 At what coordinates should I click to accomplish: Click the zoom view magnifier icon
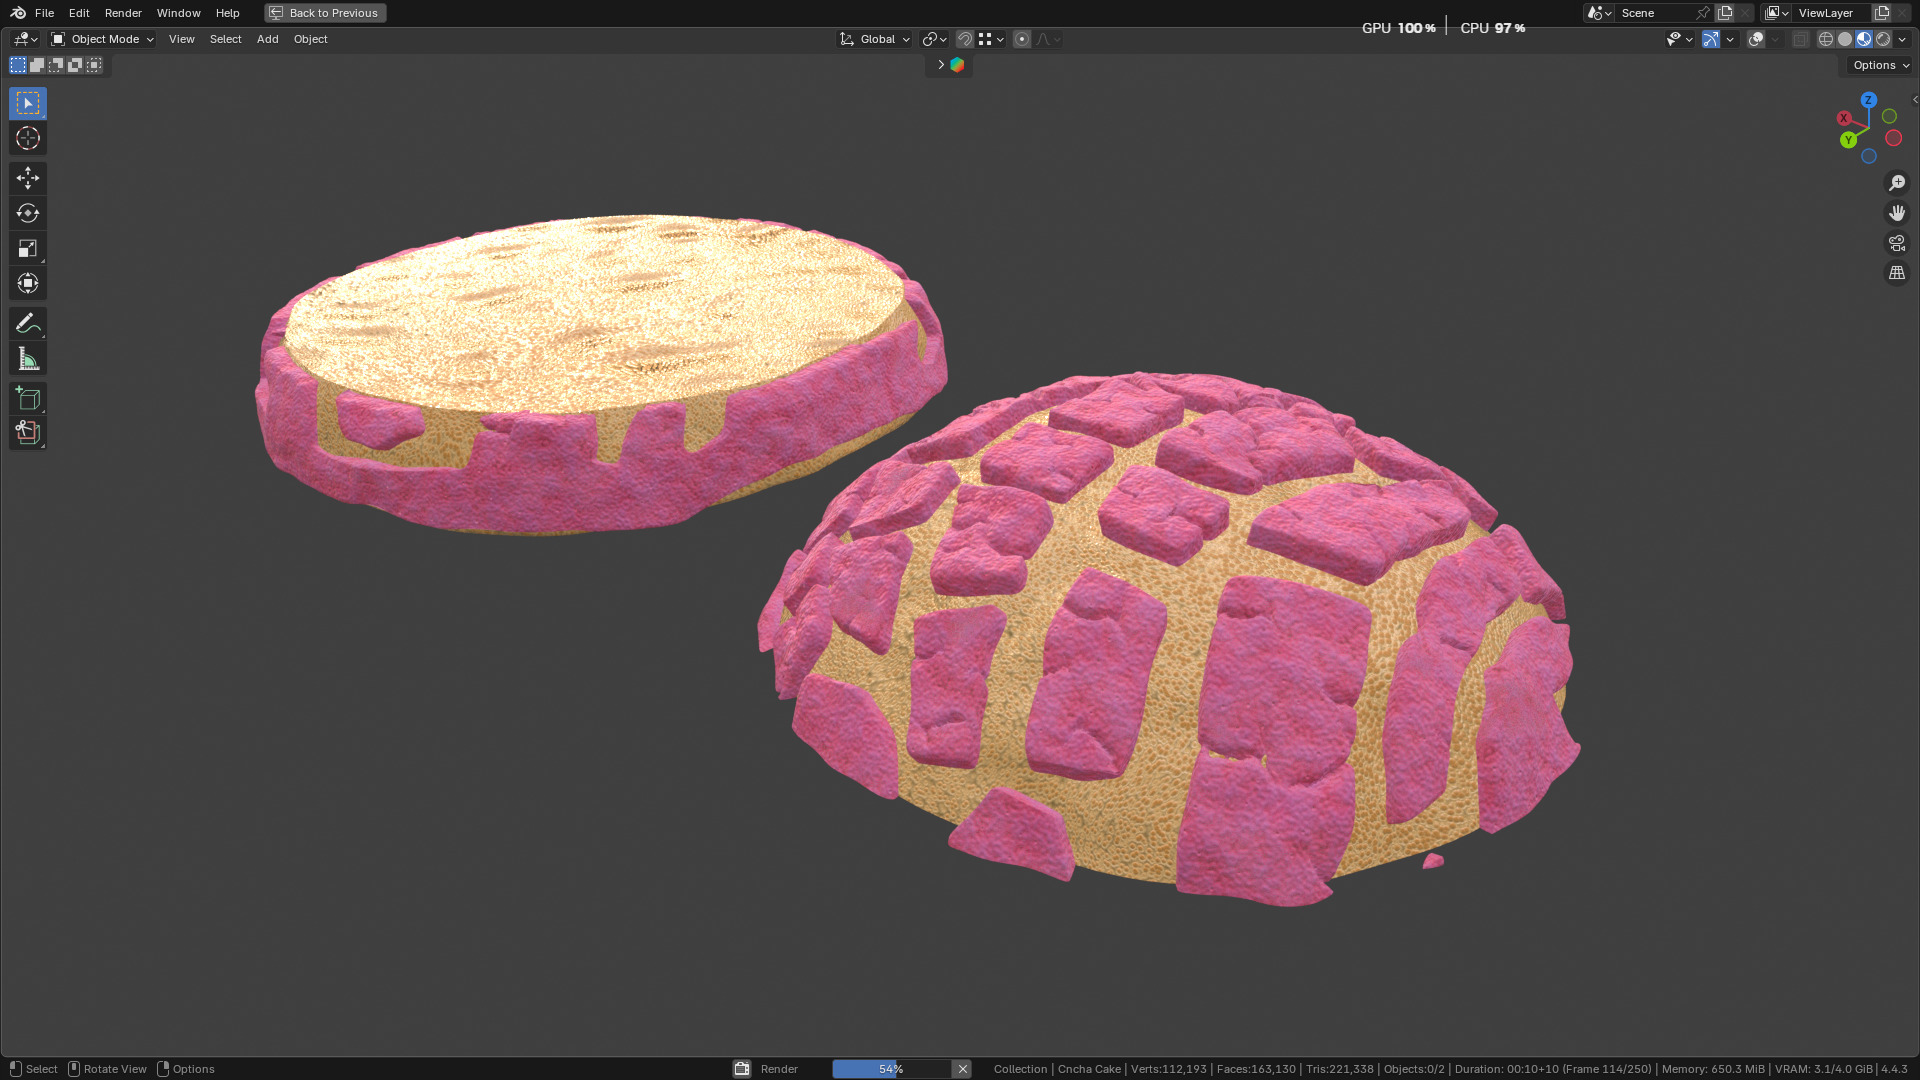(x=1897, y=183)
